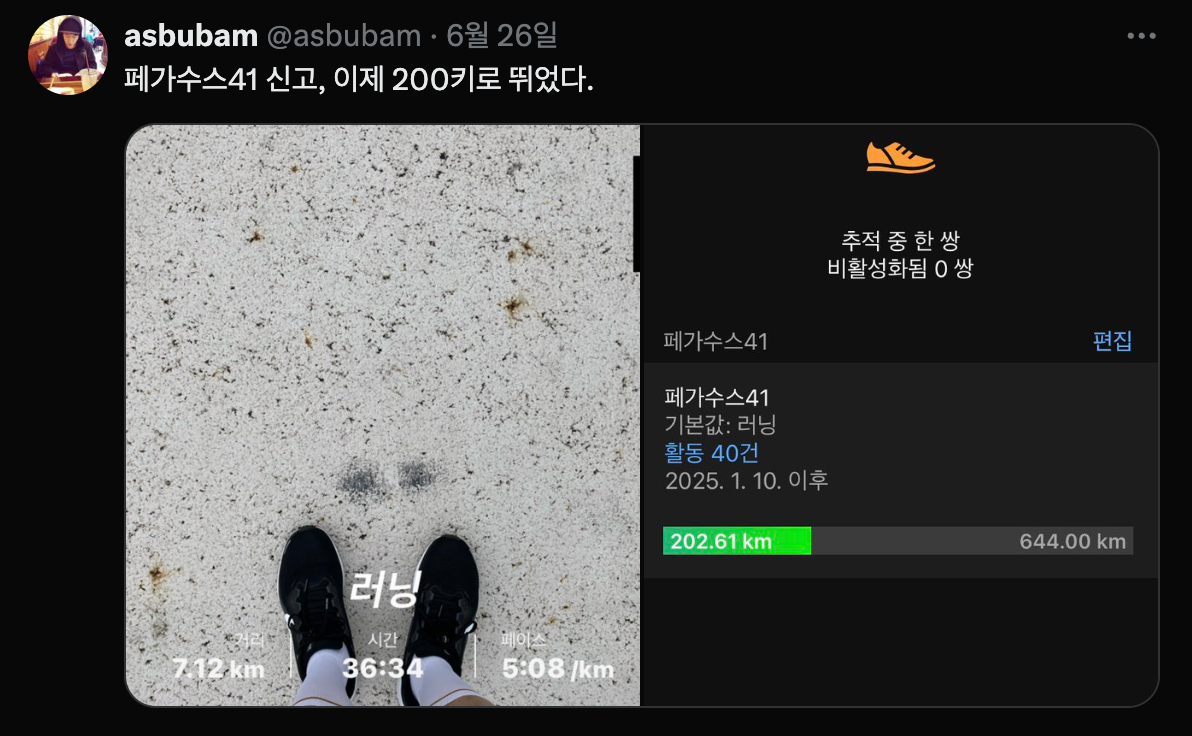Click the green 202.61 km progress bar
Screen dimensions: 1192x736
(x=737, y=541)
